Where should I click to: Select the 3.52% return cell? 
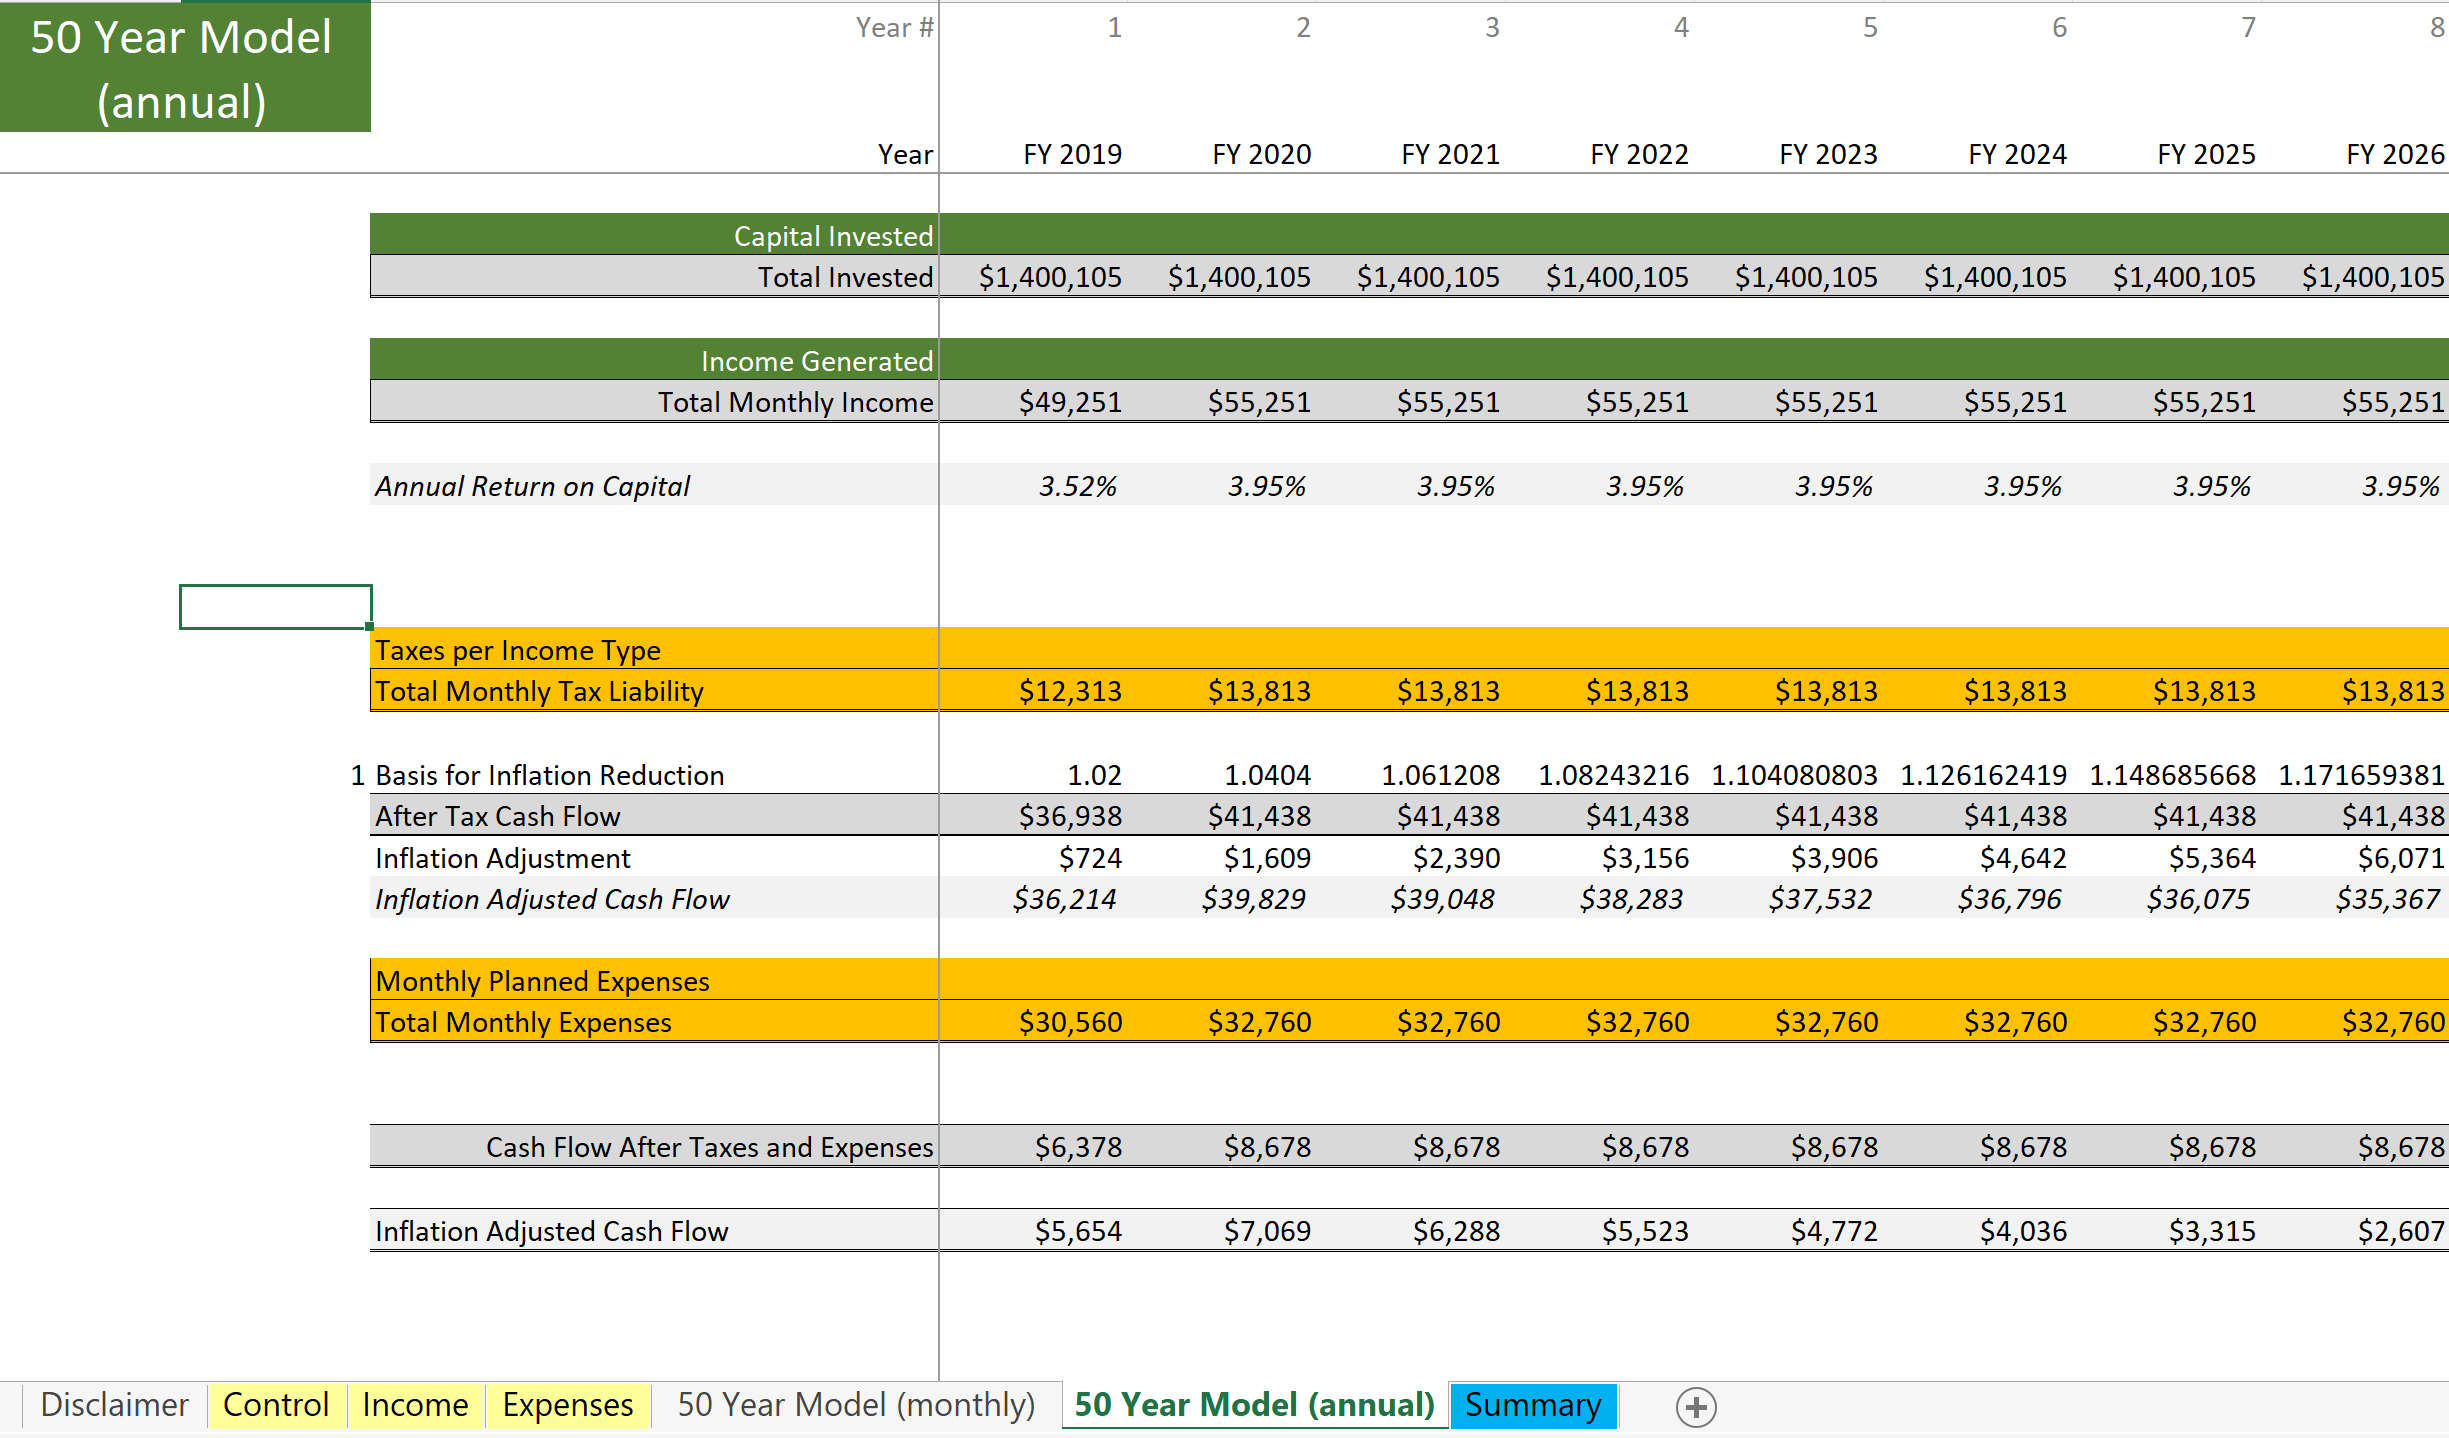tap(1077, 486)
